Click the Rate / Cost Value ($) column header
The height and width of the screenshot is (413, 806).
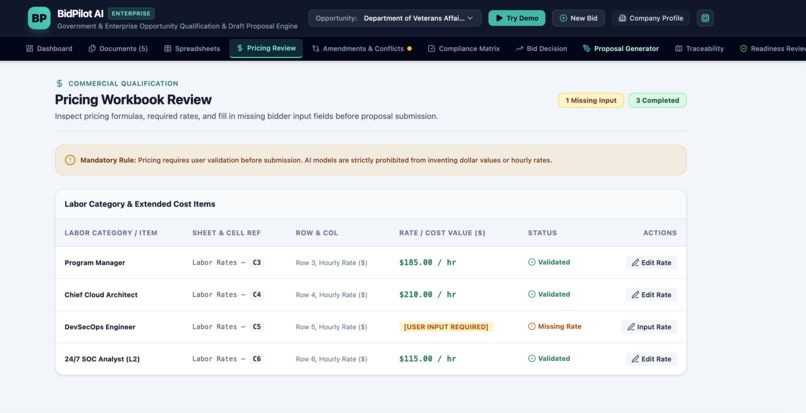coord(442,232)
